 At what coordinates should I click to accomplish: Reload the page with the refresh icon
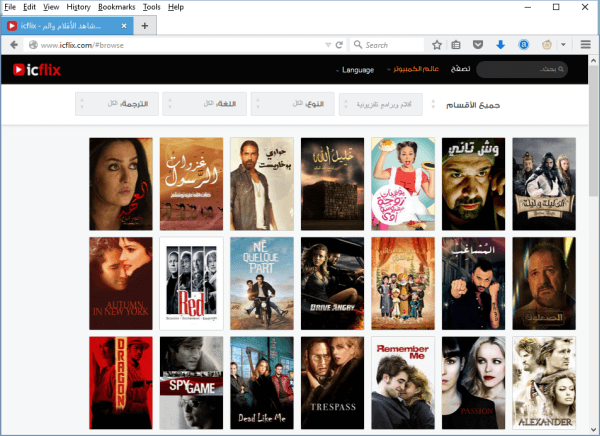click(x=339, y=45)
